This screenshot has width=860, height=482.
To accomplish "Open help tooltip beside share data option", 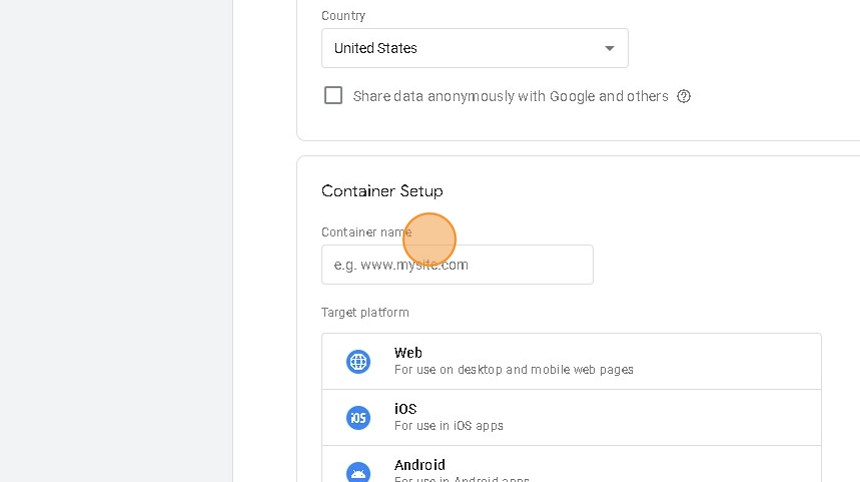I will point(684,96).
